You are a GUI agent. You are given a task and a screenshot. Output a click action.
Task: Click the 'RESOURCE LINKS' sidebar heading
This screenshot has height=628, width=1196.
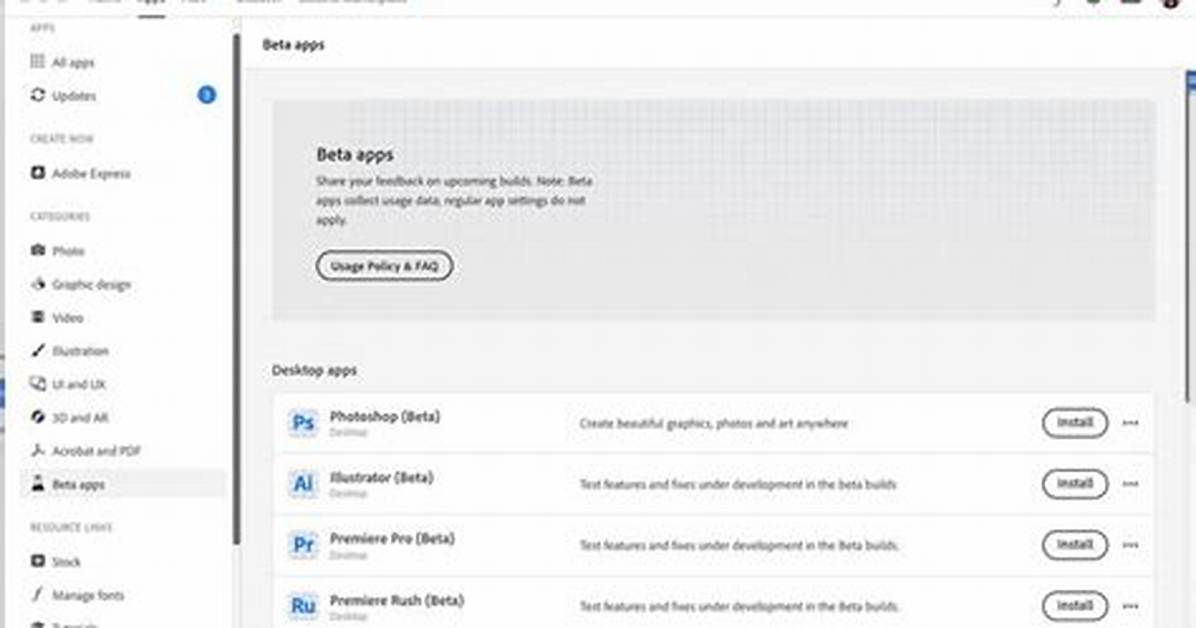(71, 527)
